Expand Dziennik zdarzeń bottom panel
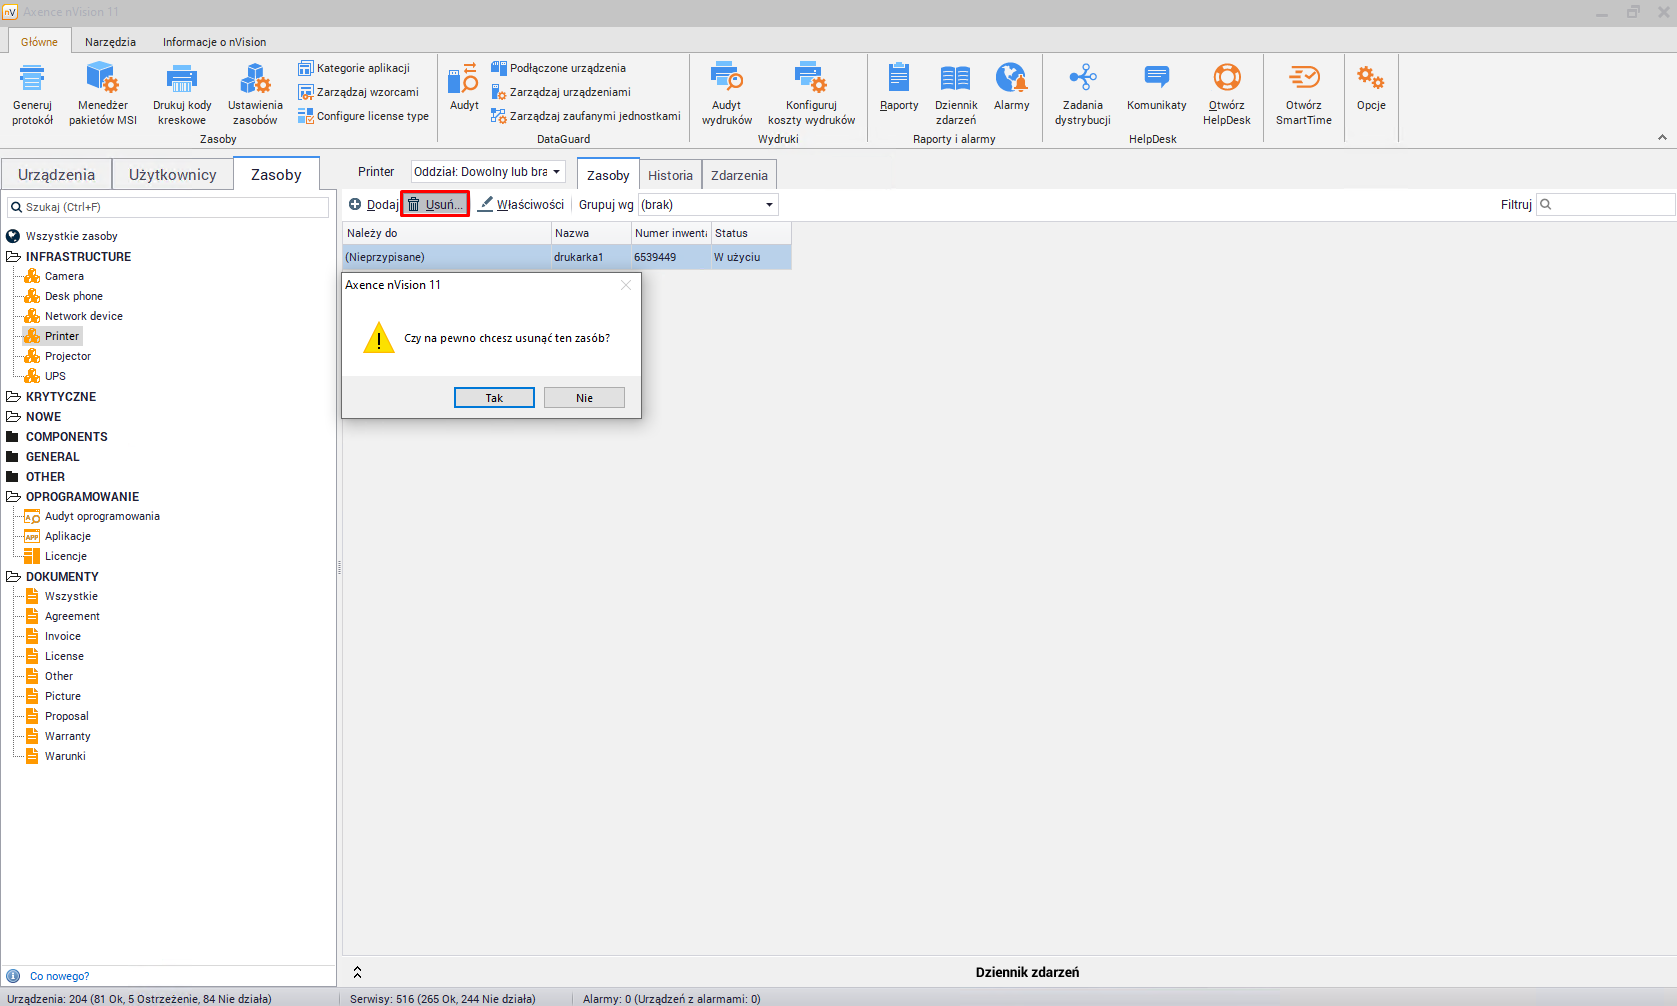This screenshot has width=1677, height=1006. click(357, 972)
